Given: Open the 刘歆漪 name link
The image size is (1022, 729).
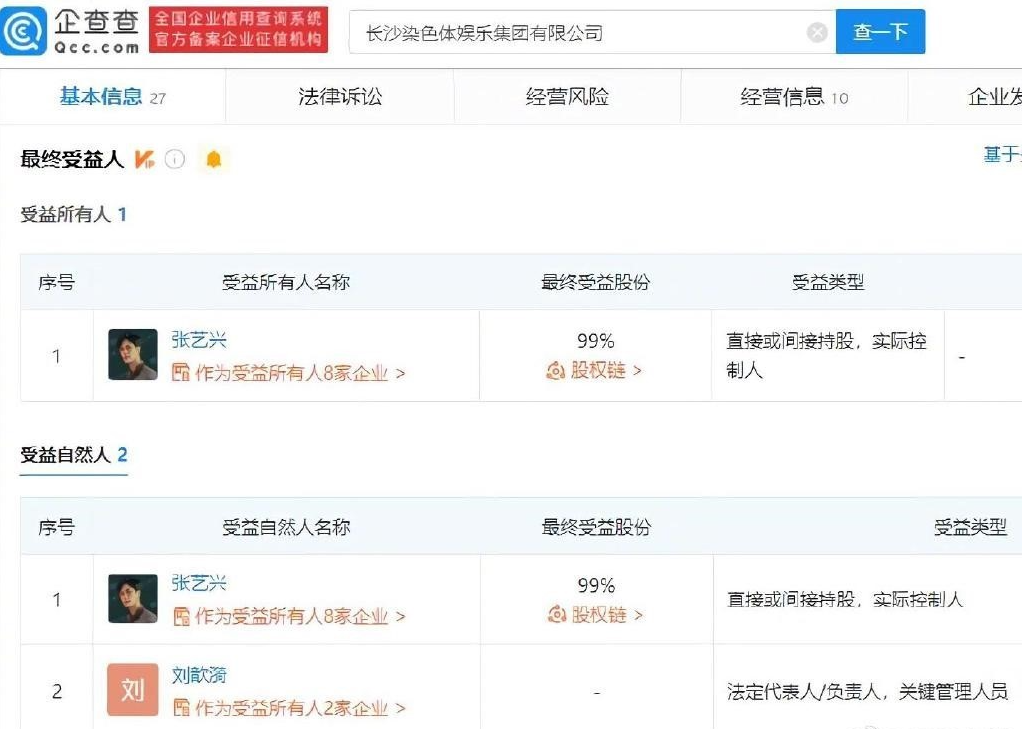Looking at the screenshot, I should pyautogui.click(x=199, y=675).
